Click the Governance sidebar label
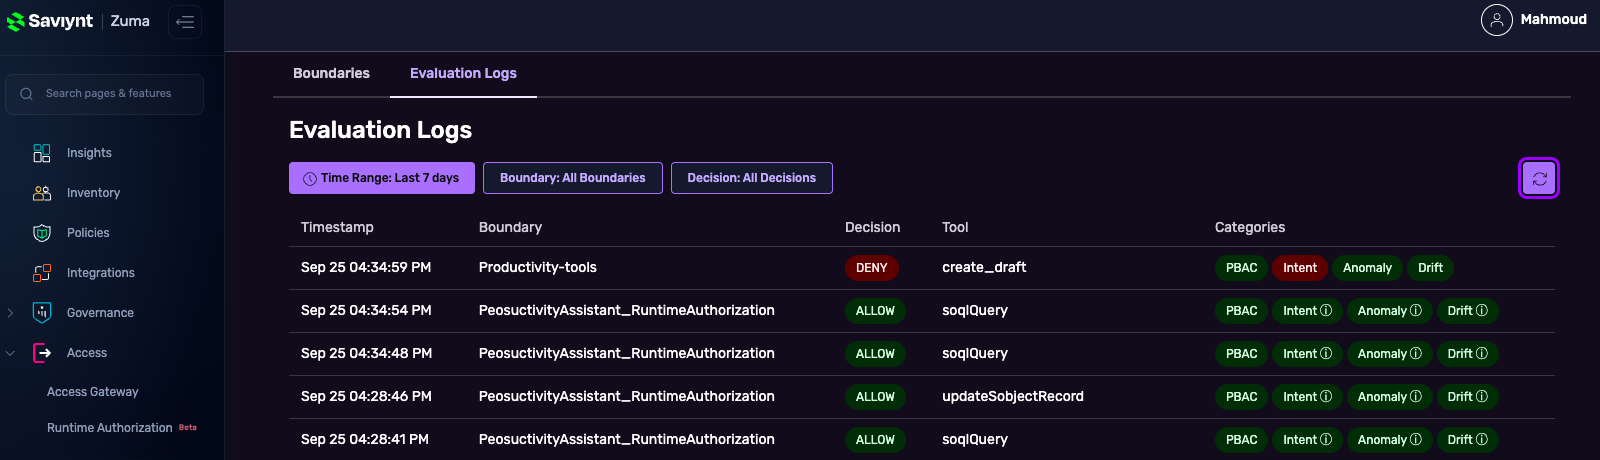 100,313
